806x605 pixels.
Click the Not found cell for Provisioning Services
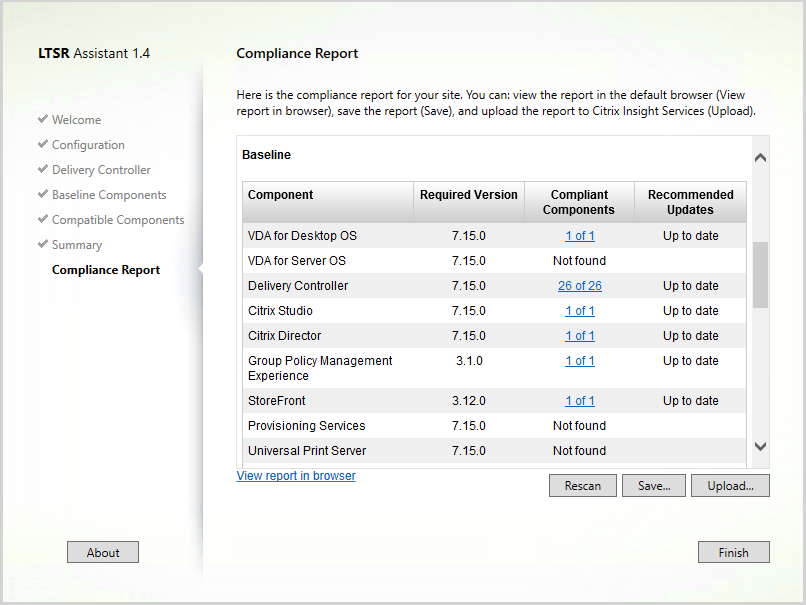click(x=579, y=426)
